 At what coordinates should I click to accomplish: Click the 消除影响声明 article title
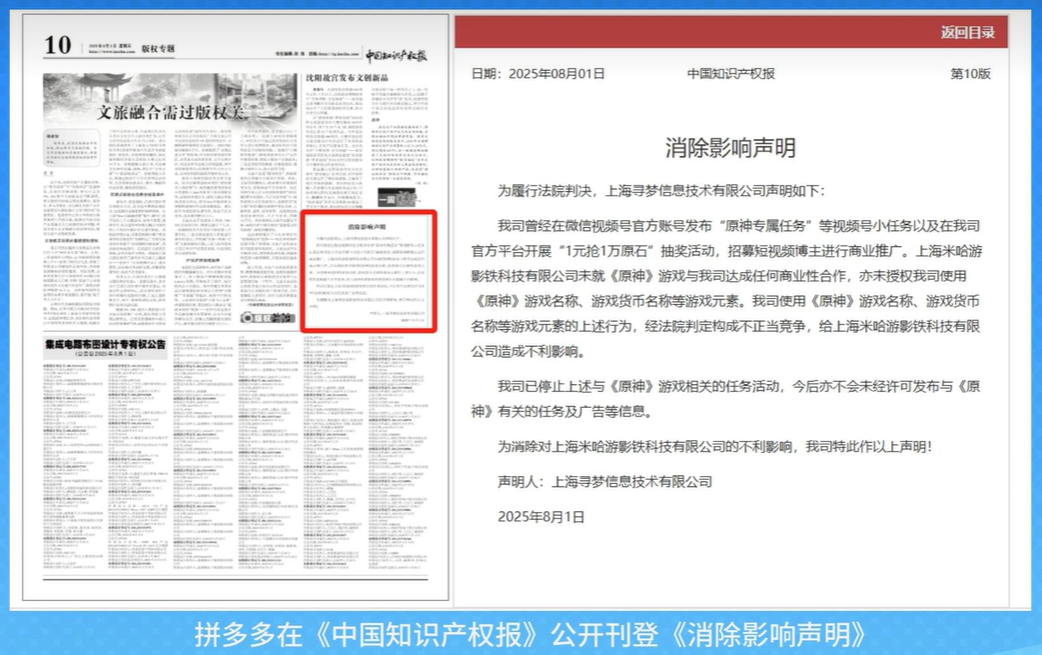click(730, 147)
